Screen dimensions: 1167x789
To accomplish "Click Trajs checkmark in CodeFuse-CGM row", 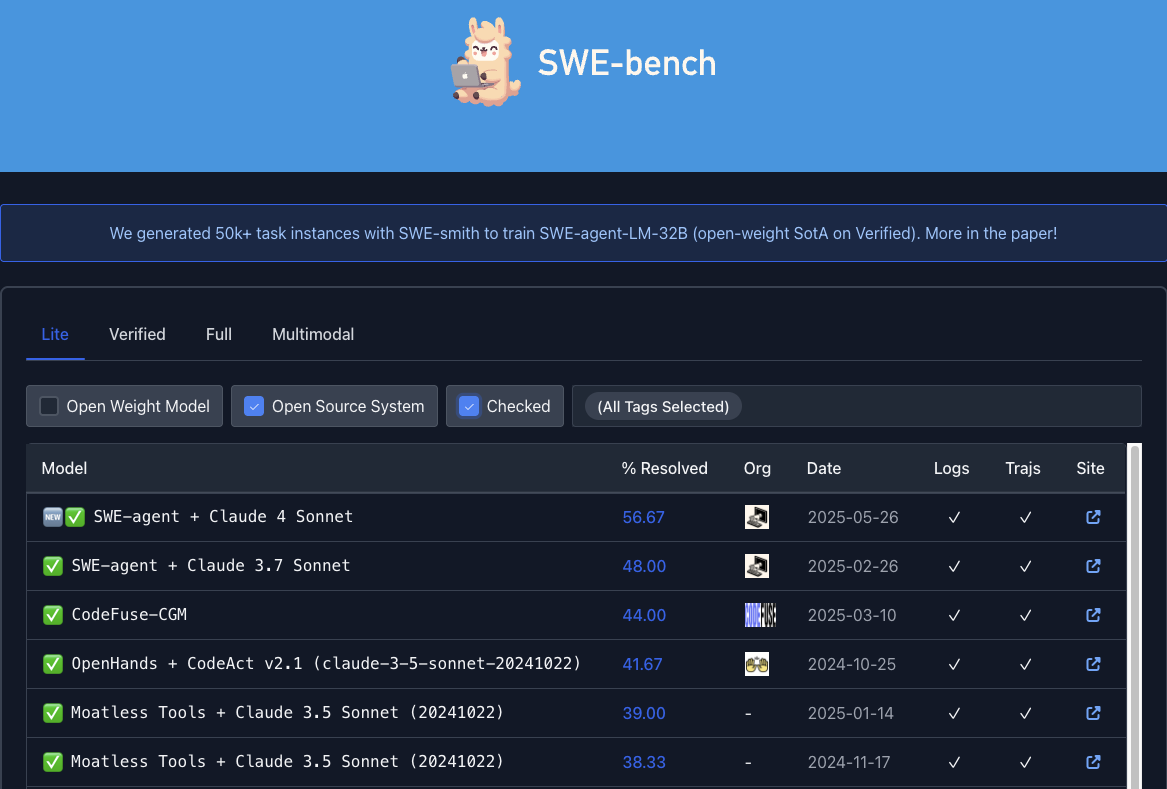I will point(1025,616).
